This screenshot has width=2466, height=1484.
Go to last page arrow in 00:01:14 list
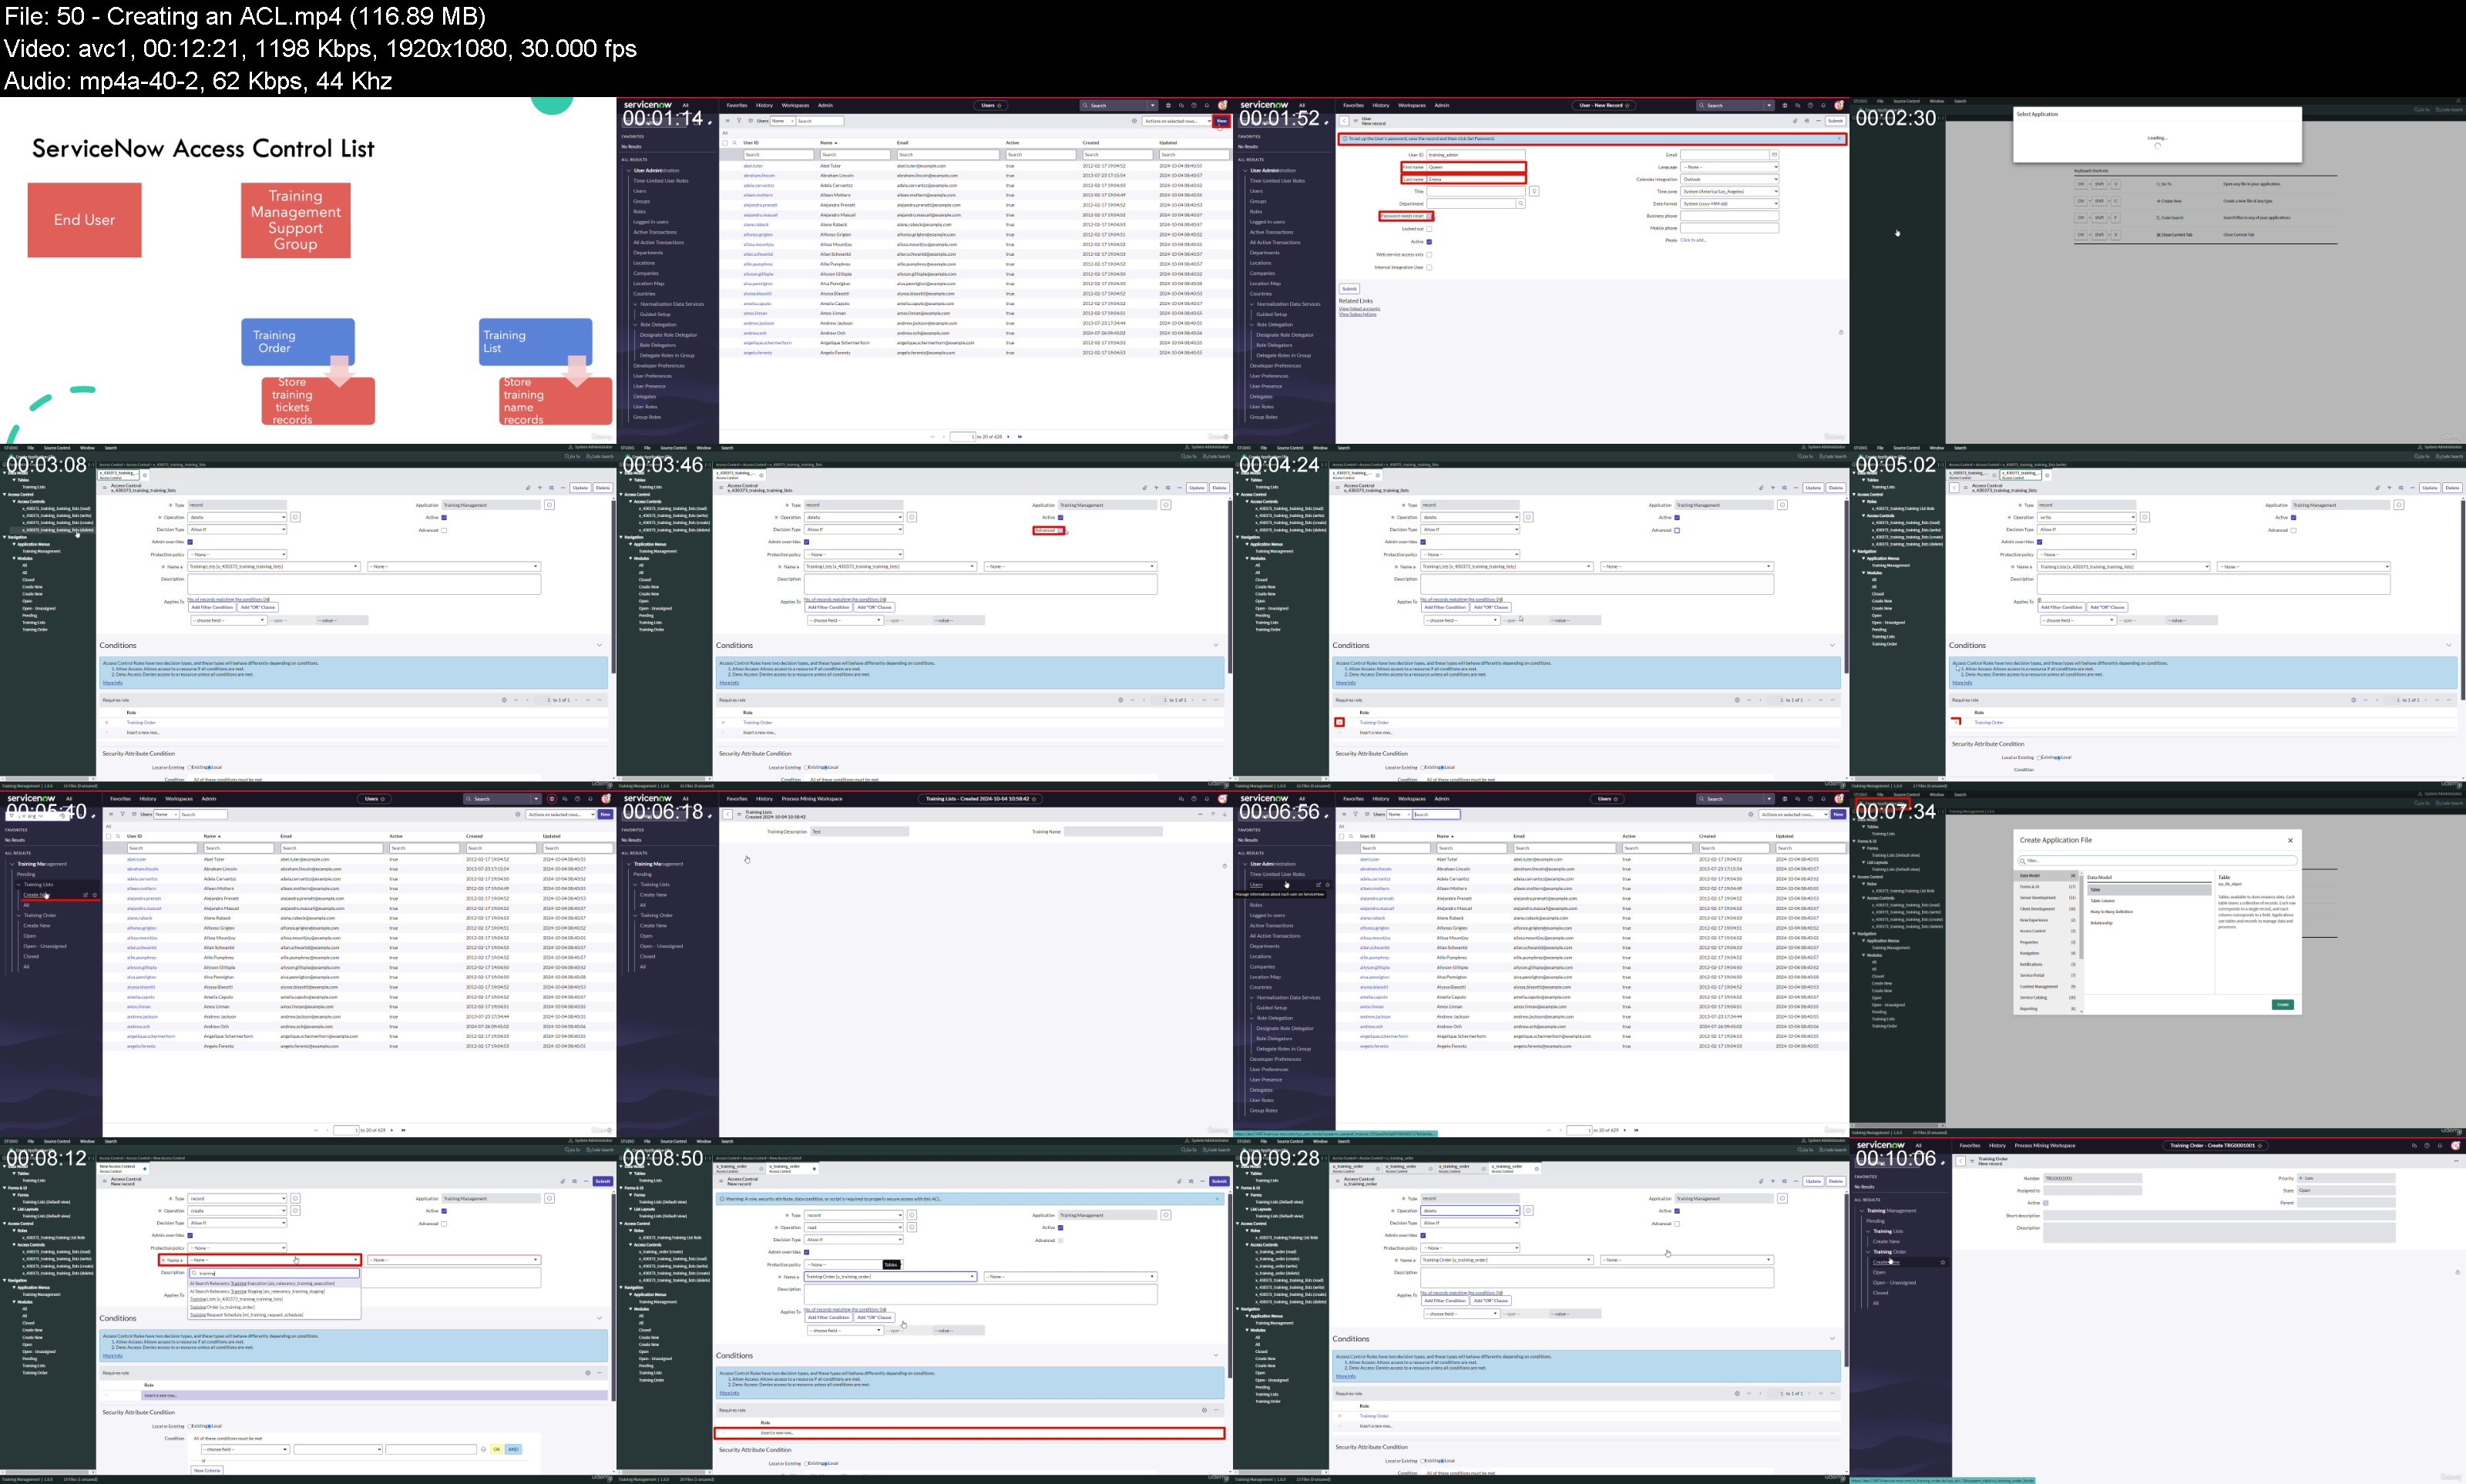coord(1019,437)
